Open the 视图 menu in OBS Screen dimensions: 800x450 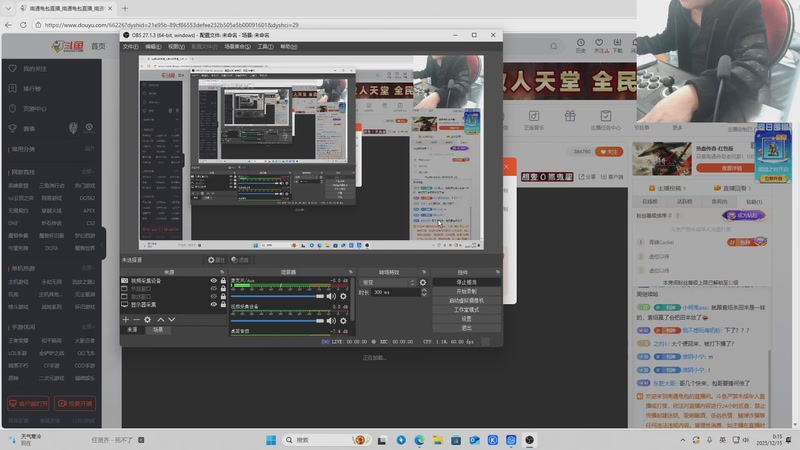click(x=177, y=46)
